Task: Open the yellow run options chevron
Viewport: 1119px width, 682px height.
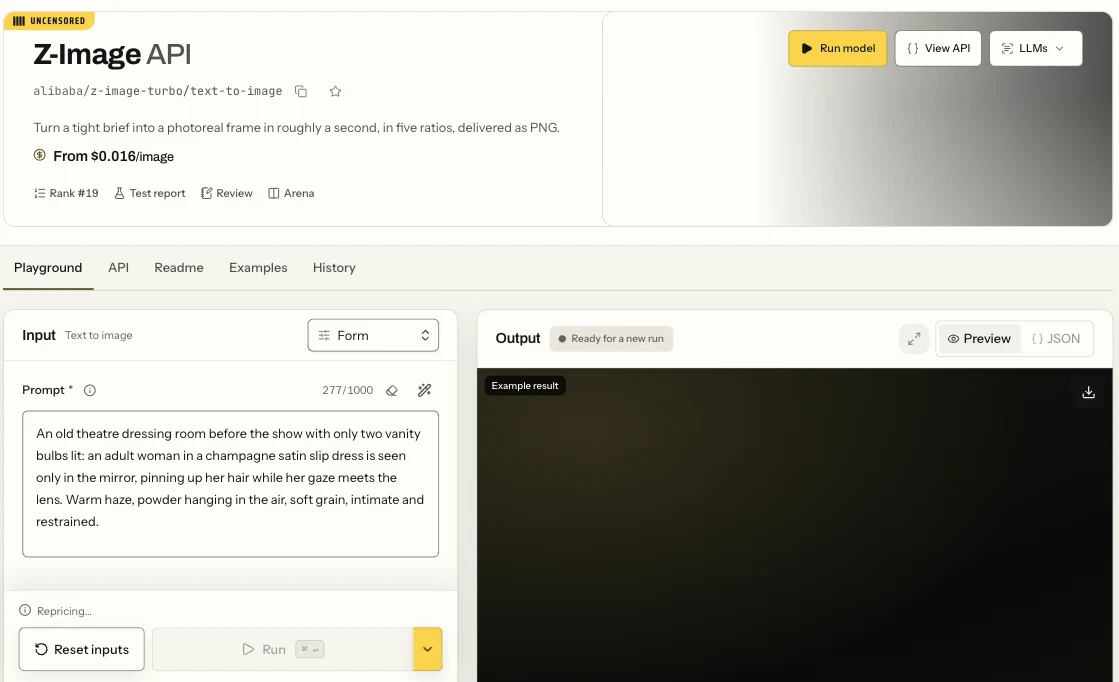Action: pos(427,649)
